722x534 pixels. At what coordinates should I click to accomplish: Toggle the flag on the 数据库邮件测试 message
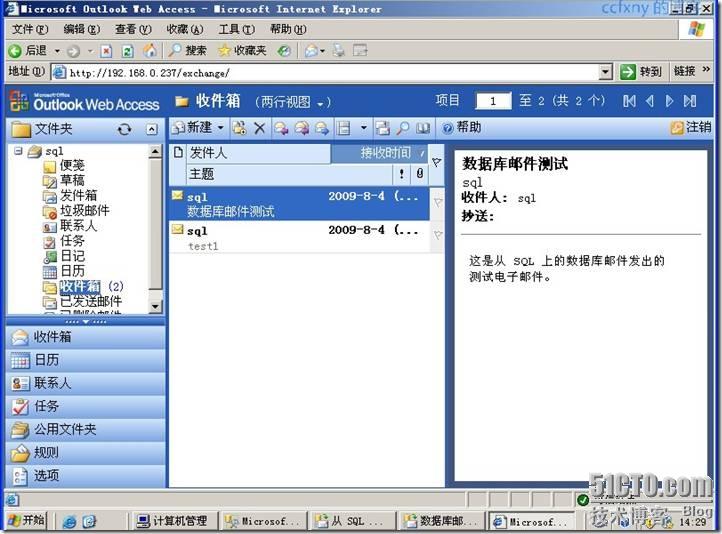pyautogui.click(x=438, y=203)
